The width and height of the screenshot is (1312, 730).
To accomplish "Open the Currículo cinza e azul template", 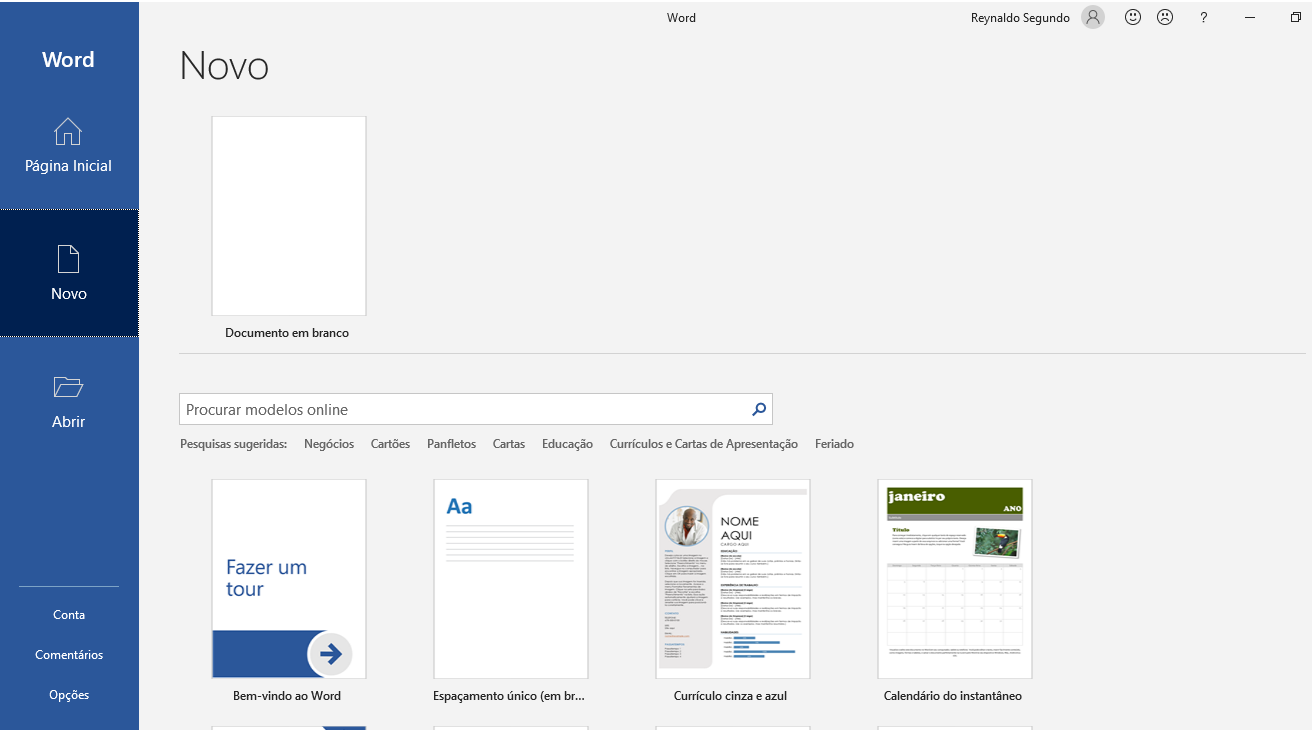I will coord(733,579).
